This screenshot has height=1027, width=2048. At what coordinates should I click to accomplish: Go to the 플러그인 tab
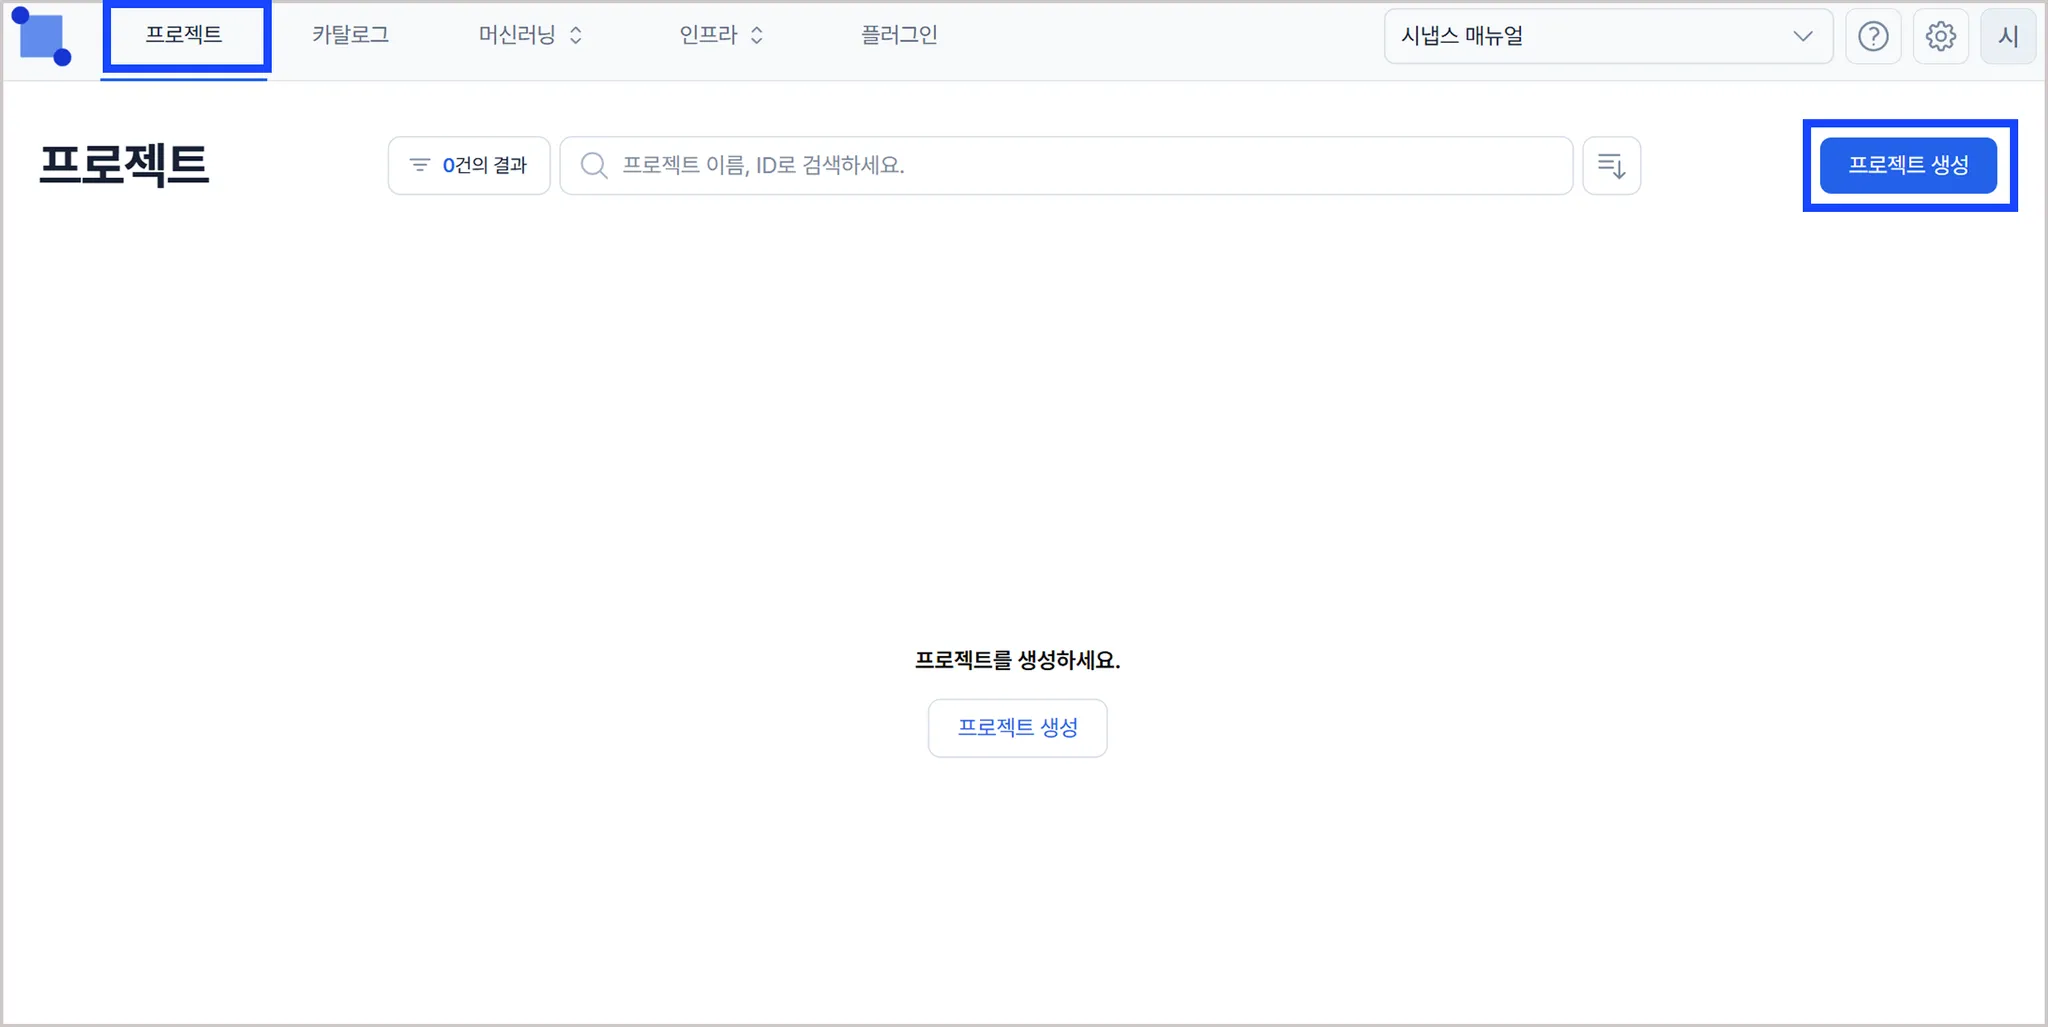point(899,36)
